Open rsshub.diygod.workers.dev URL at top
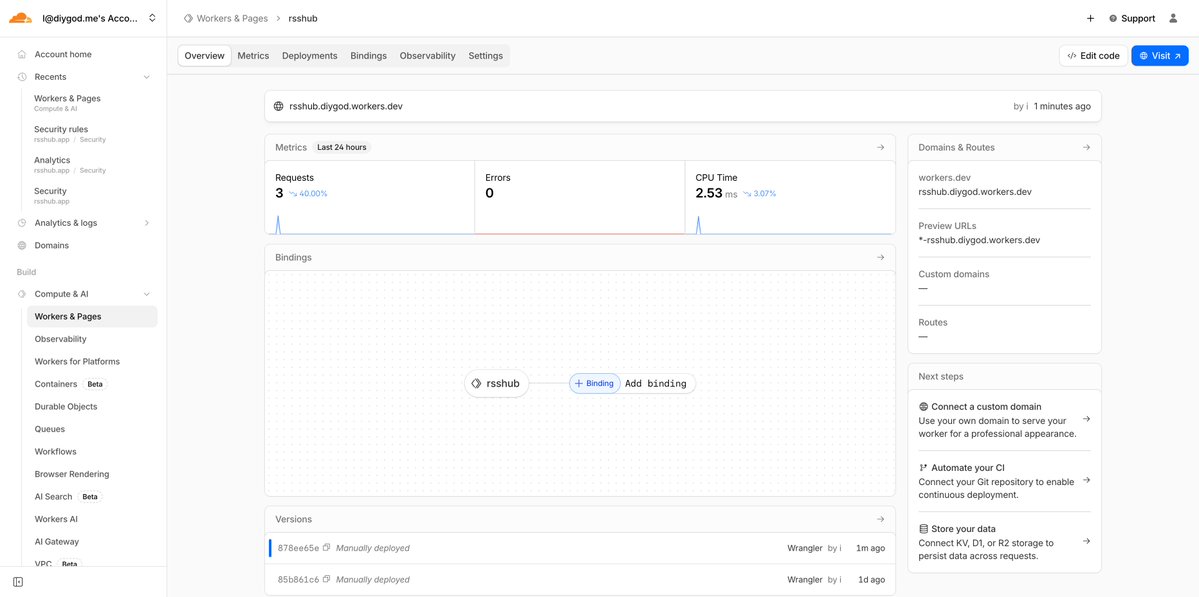Screen dimensions: 1199x597 pyautogui.click(x=346, y=106)
